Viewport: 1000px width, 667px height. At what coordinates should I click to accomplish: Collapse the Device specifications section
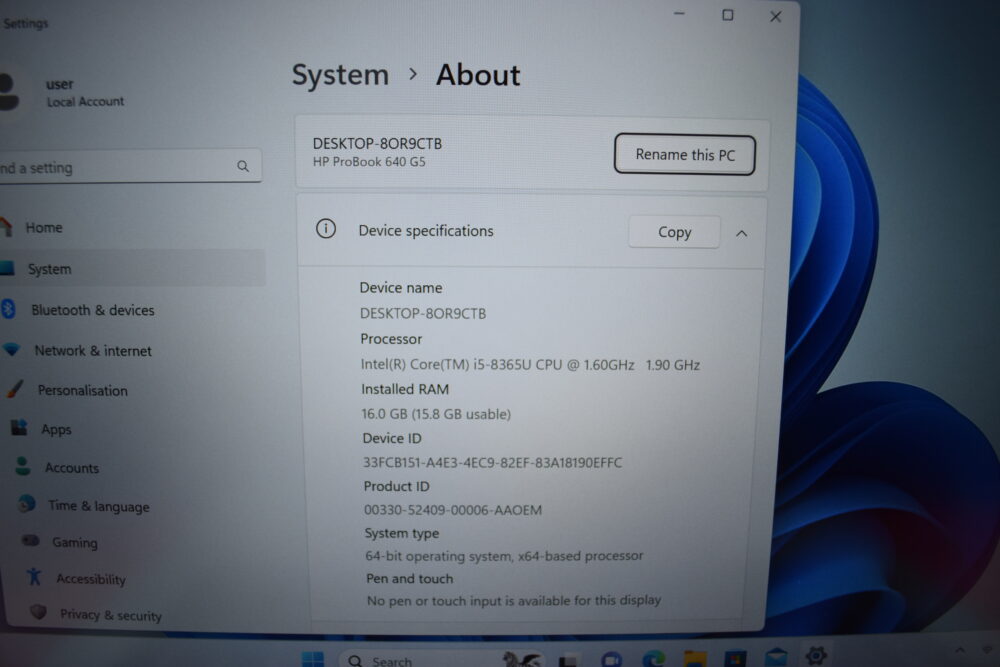(741, 233)
